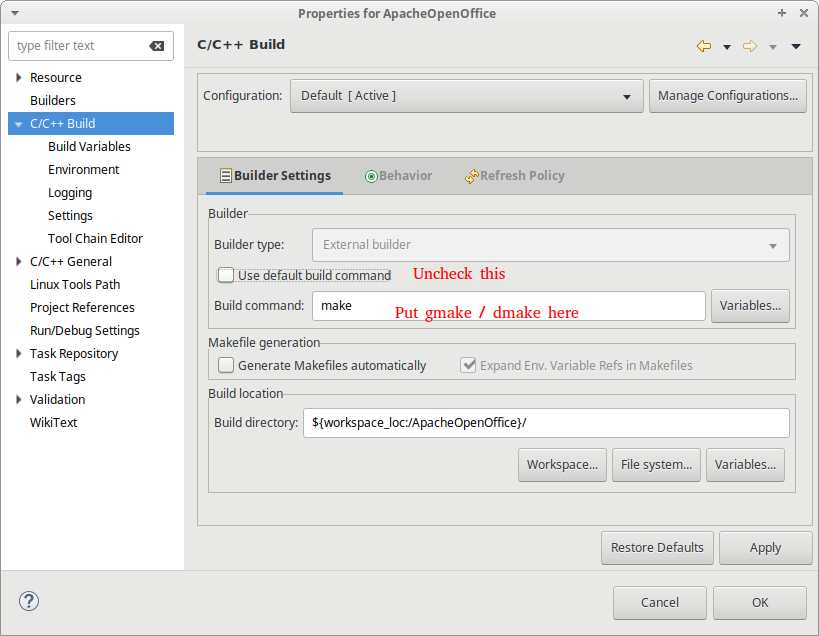
Task: Close the Properties dialog
Action: click(804, 13)
